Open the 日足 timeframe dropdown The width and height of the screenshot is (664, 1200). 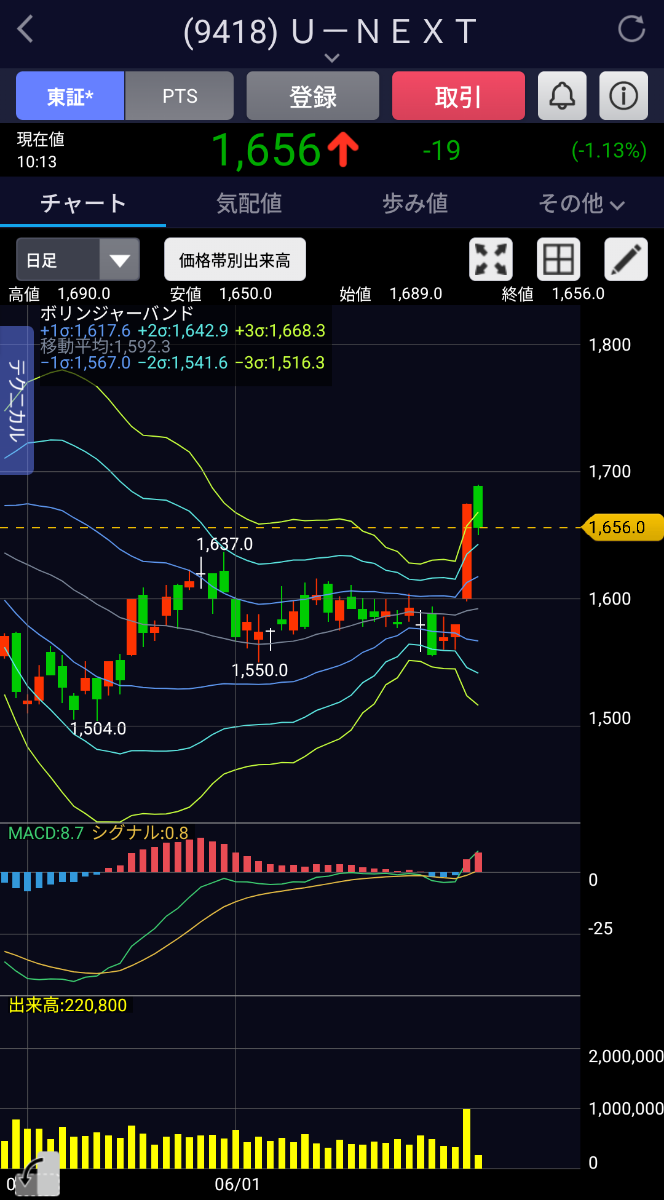pos(77,261)
